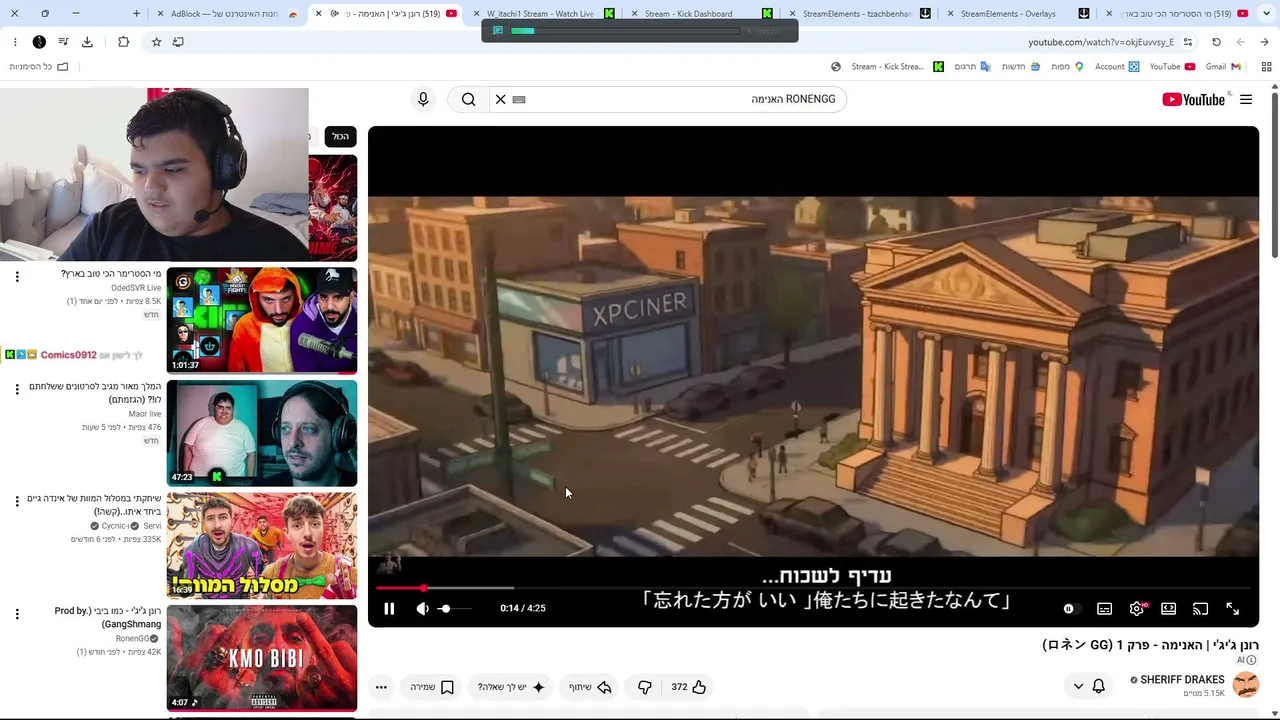The width and height of the screenshot is (1280, 720).
Task: Cast the video with the Cast icon
Action: pyautogui.click(x=1200, y=608)
